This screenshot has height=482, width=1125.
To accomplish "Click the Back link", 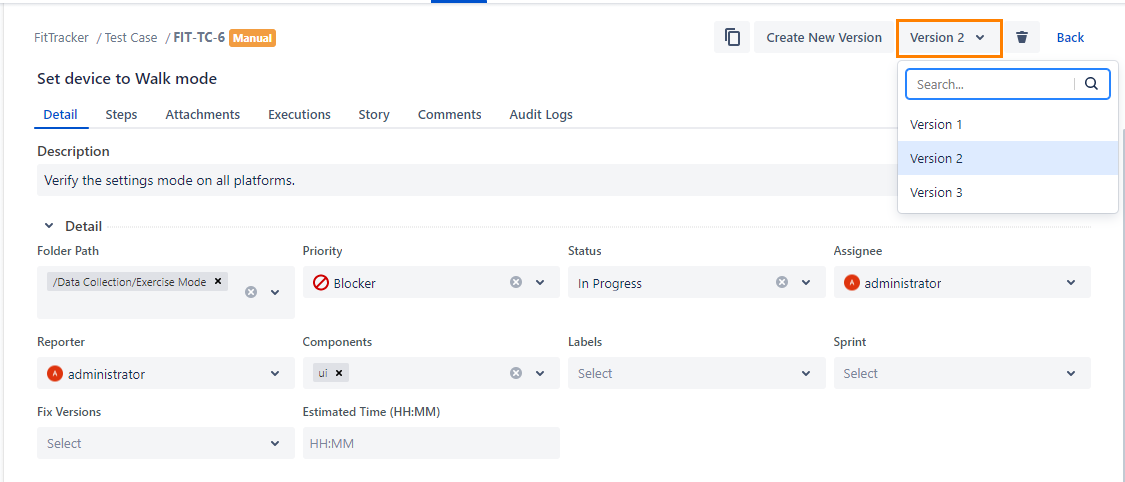I will click(1070, 37).
